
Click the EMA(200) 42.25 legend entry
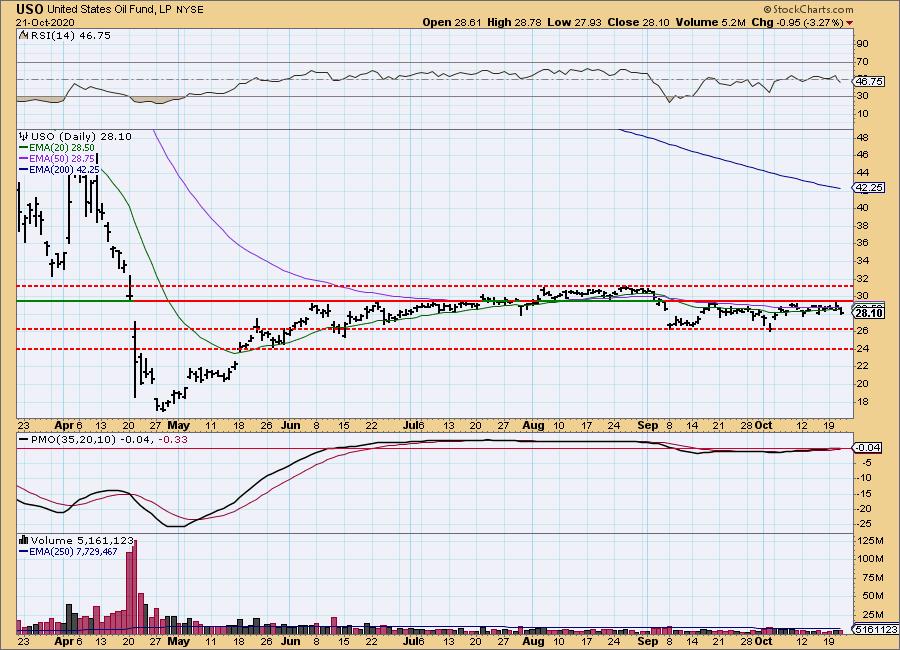(x=64, y=170)
